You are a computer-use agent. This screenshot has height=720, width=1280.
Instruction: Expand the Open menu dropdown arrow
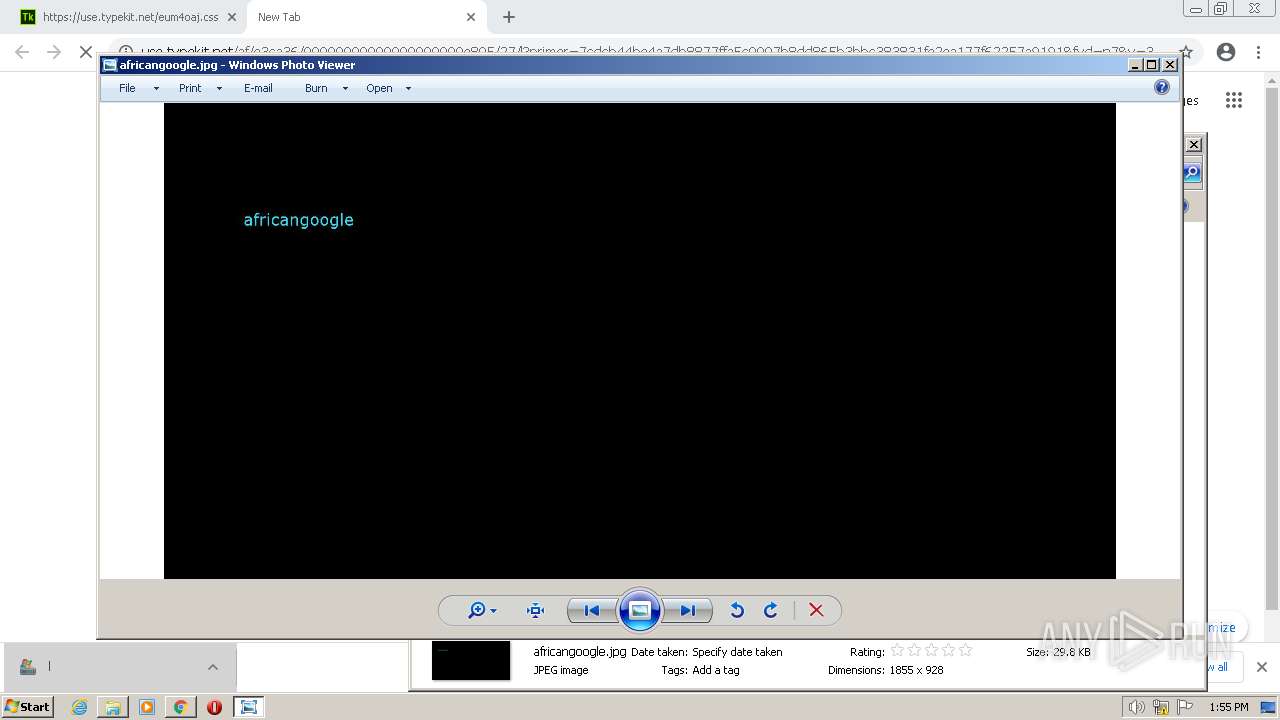(408, 89)
